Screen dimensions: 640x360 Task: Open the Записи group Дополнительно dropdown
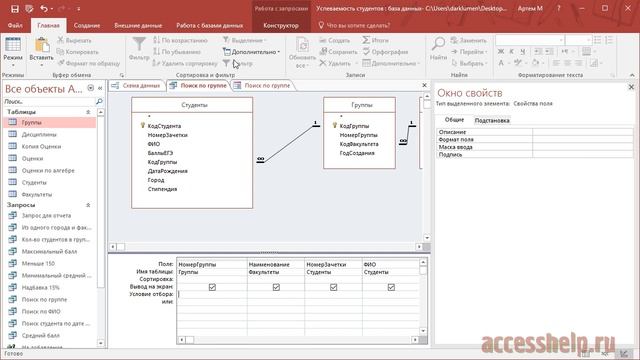tap(391, 63)
